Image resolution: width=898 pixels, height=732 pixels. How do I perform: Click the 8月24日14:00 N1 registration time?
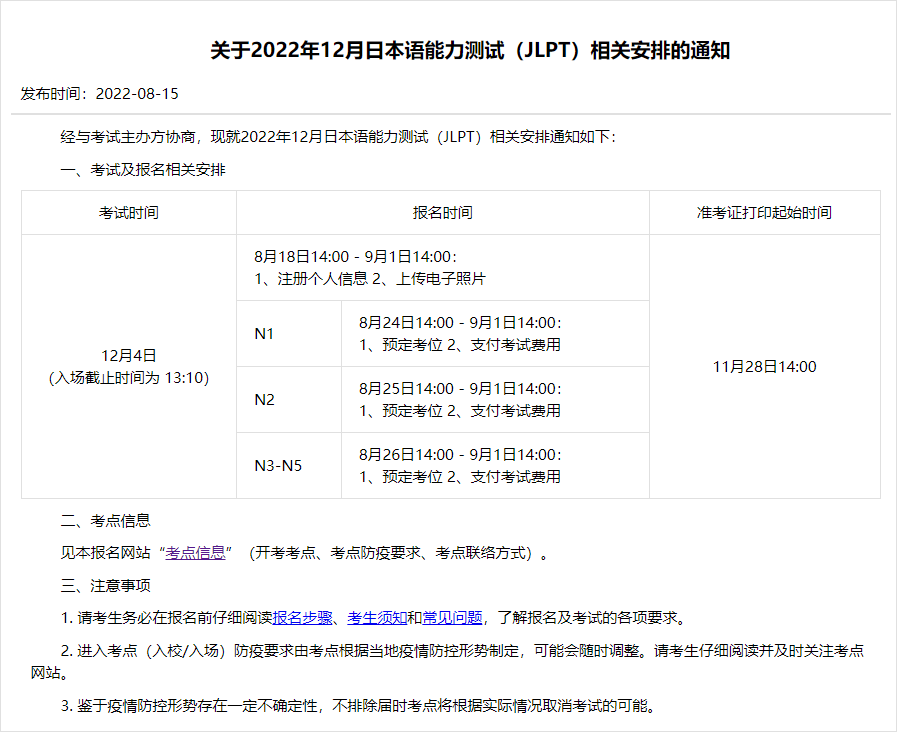[x=460, y=323]
